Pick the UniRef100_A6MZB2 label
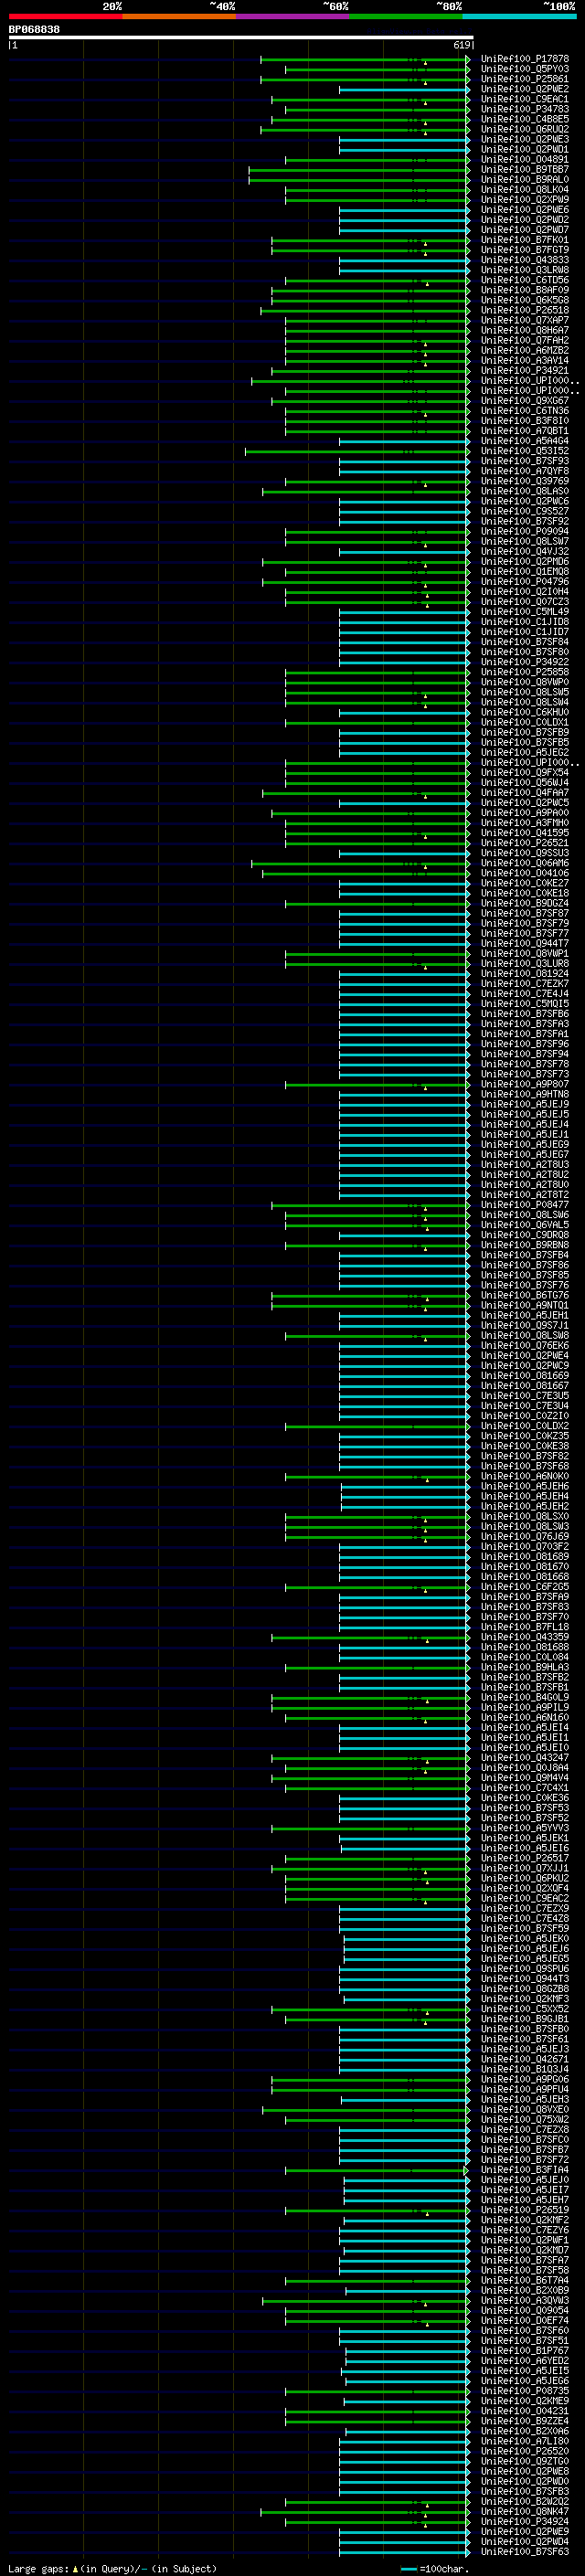 coord(525,350)
